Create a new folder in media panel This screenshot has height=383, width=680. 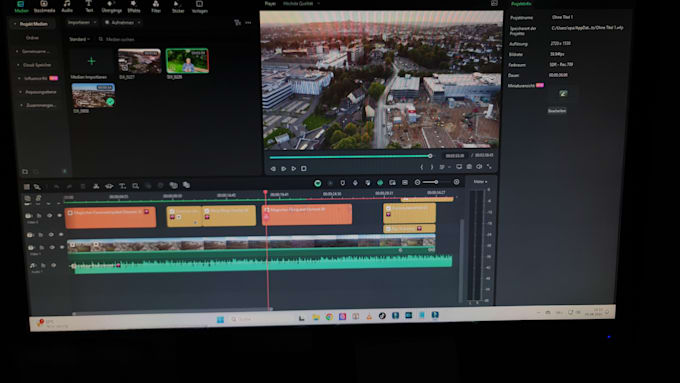point(25,172)
